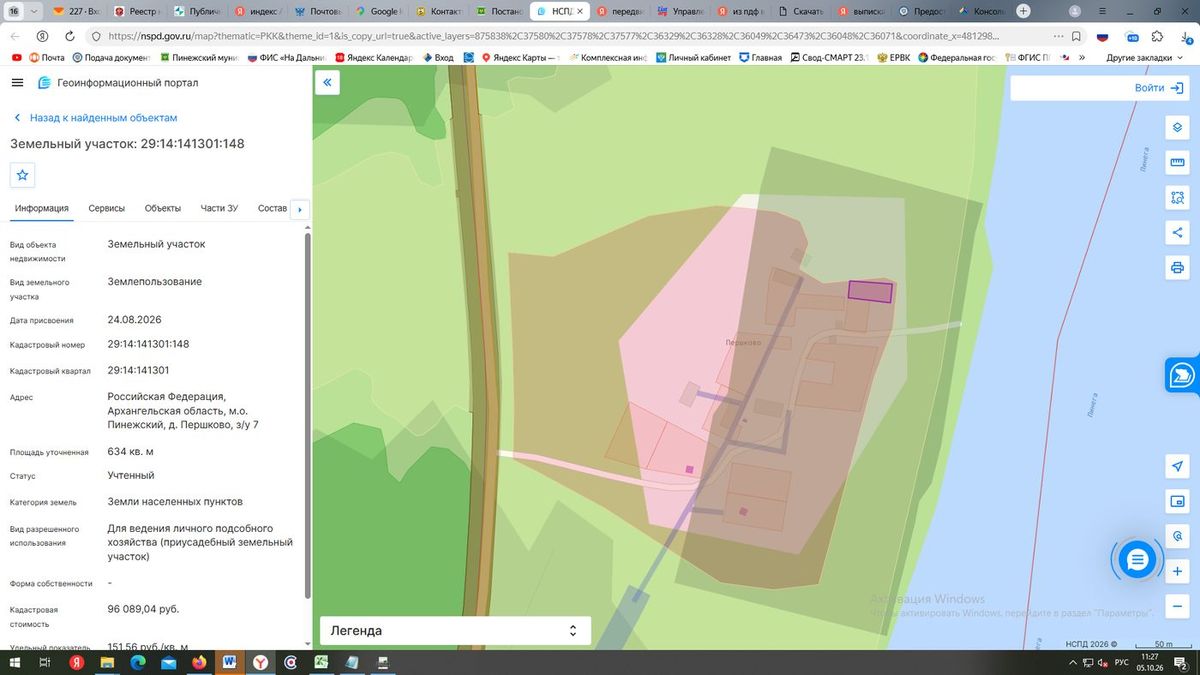This screenshot has height=675, width=1200.
Task: Select the Информация tab
Action: [x=41, y=208]
